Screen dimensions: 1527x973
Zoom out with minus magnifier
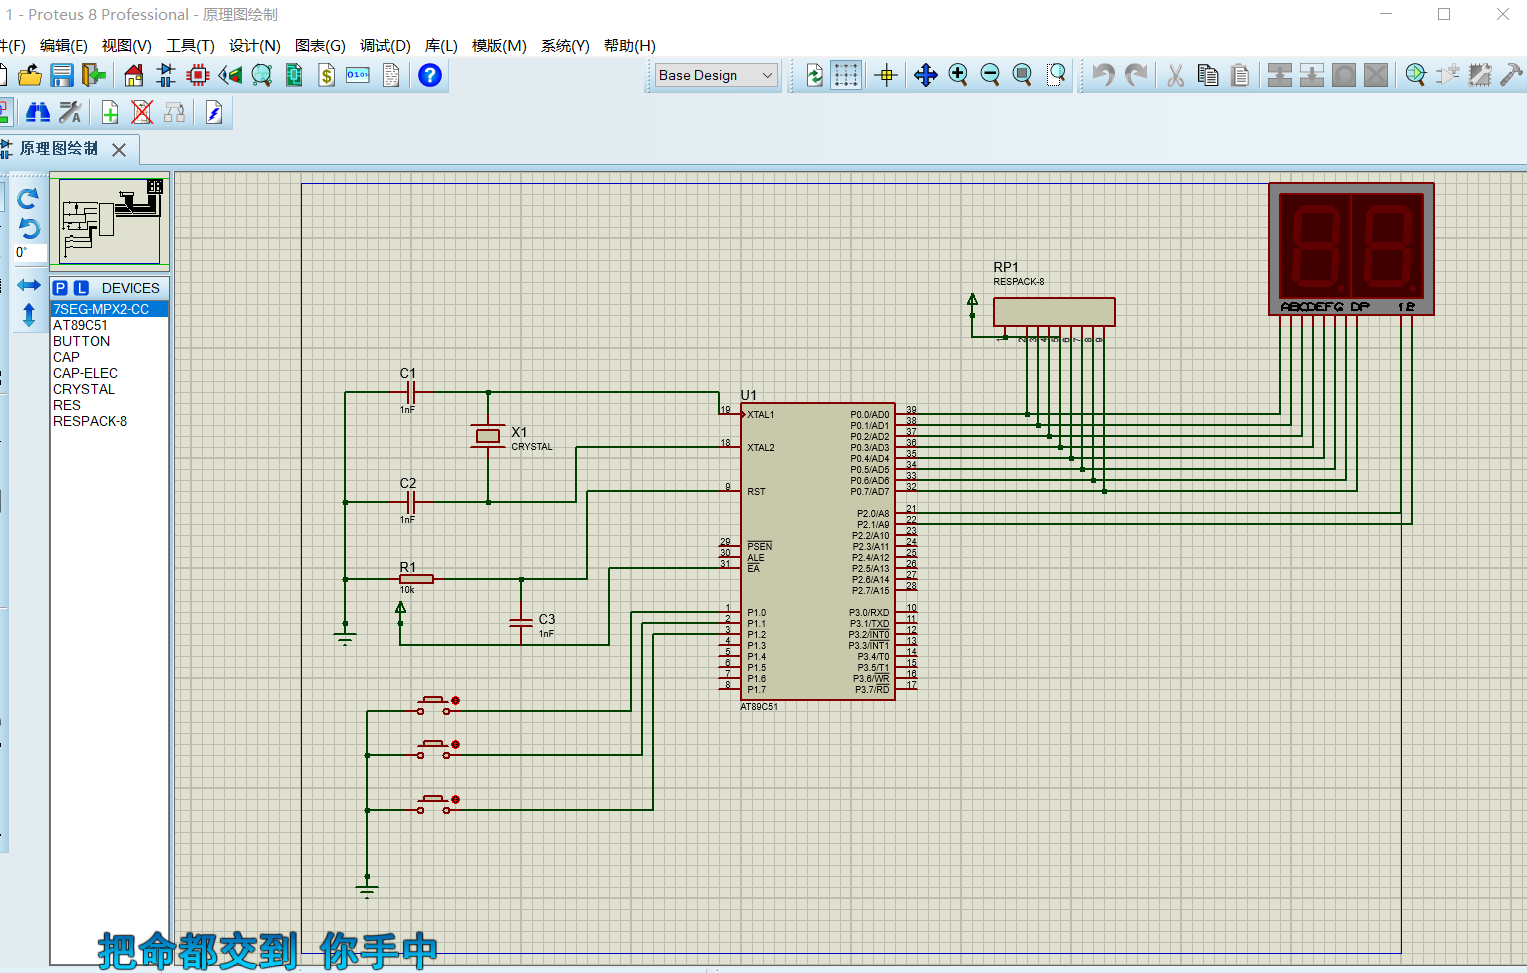(990, 75)
